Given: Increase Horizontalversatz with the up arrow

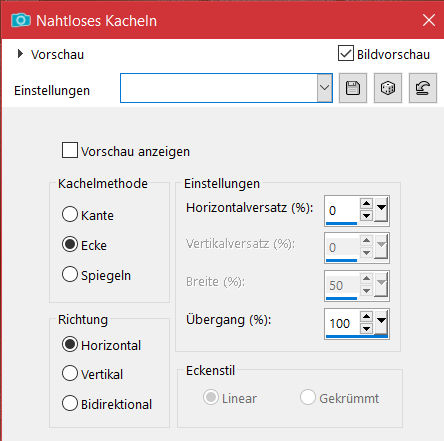Looking at the screenshot, I should pyautogui.click(x=366, y=204).
